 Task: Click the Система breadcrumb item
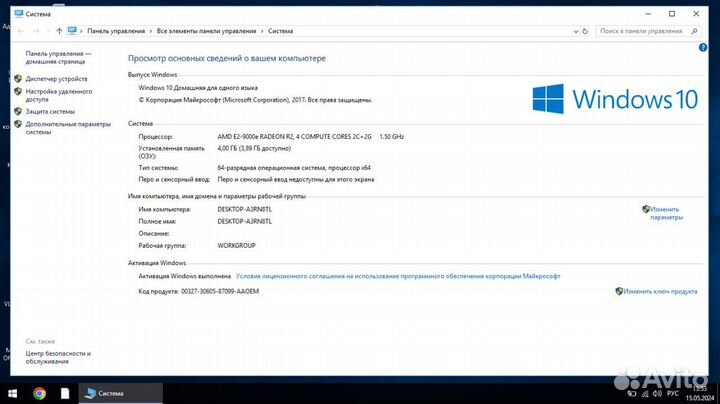click(x=281, y=31)
